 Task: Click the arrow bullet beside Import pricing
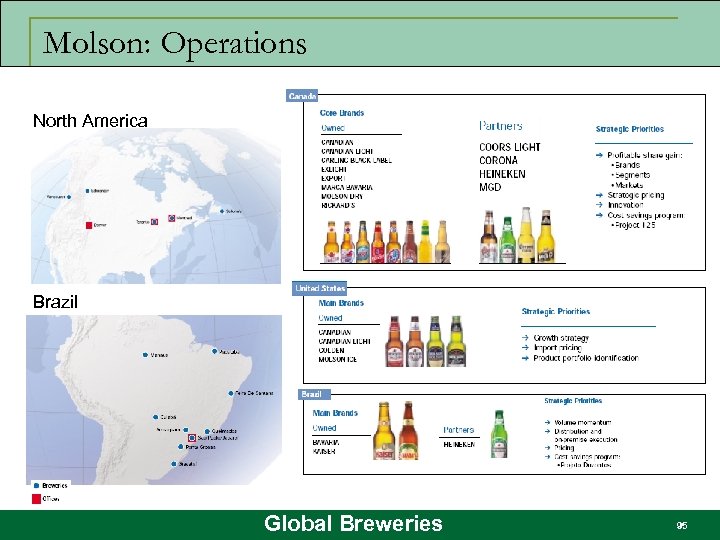525,348
